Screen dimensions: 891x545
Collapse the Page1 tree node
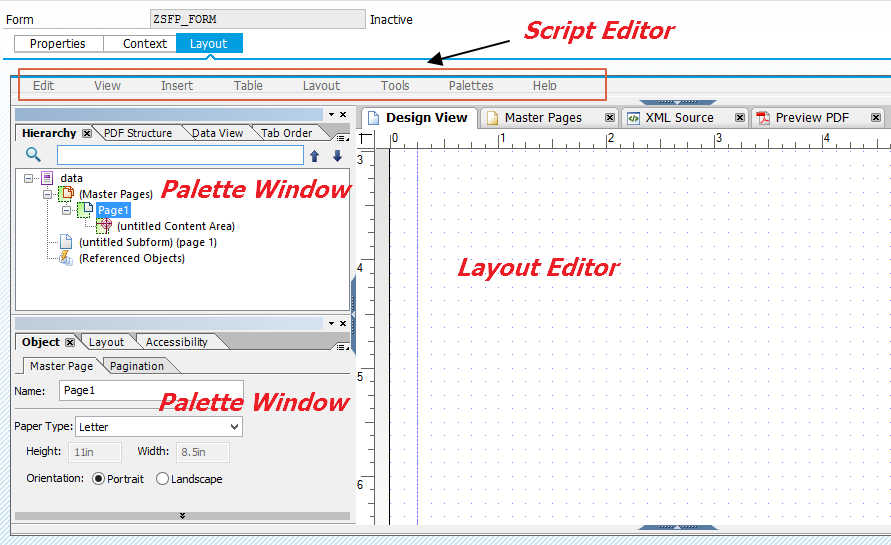(x=66, y=210)
